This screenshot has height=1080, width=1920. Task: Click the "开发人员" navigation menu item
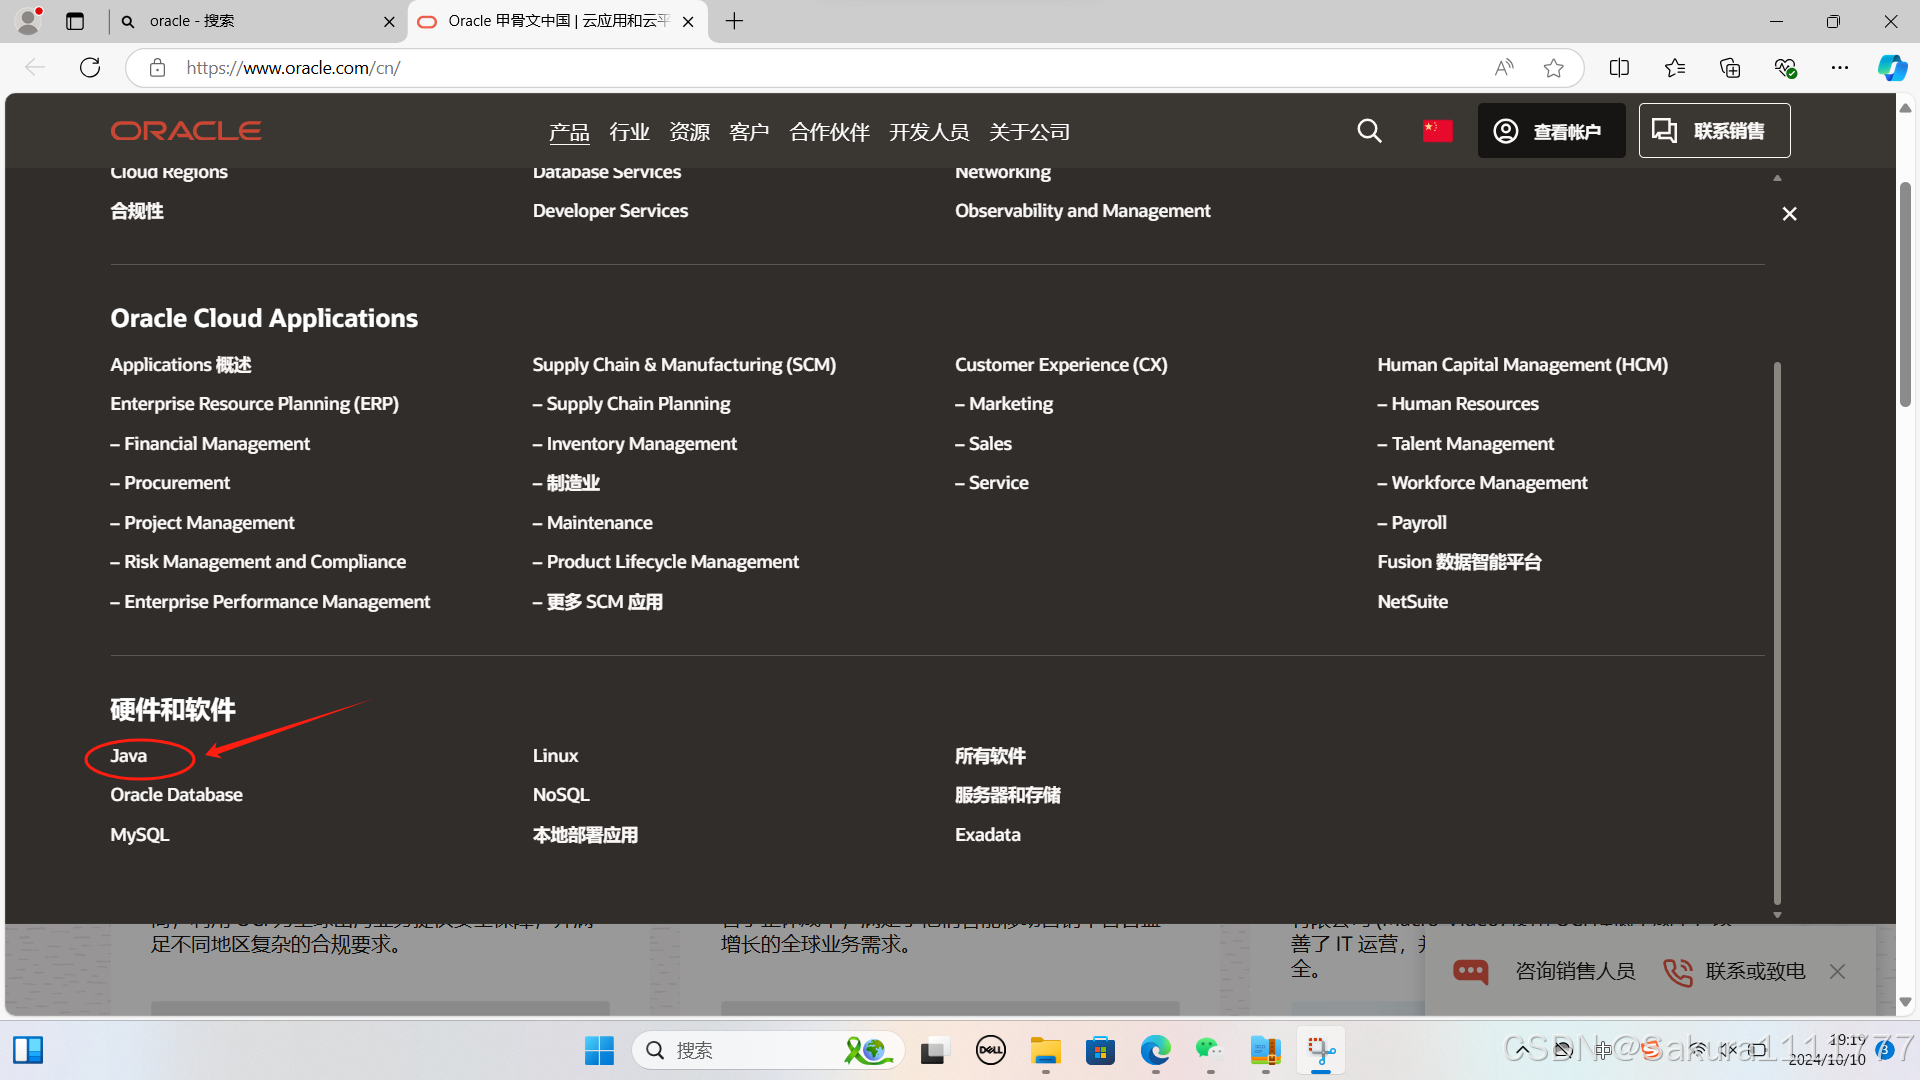(928, 131)
